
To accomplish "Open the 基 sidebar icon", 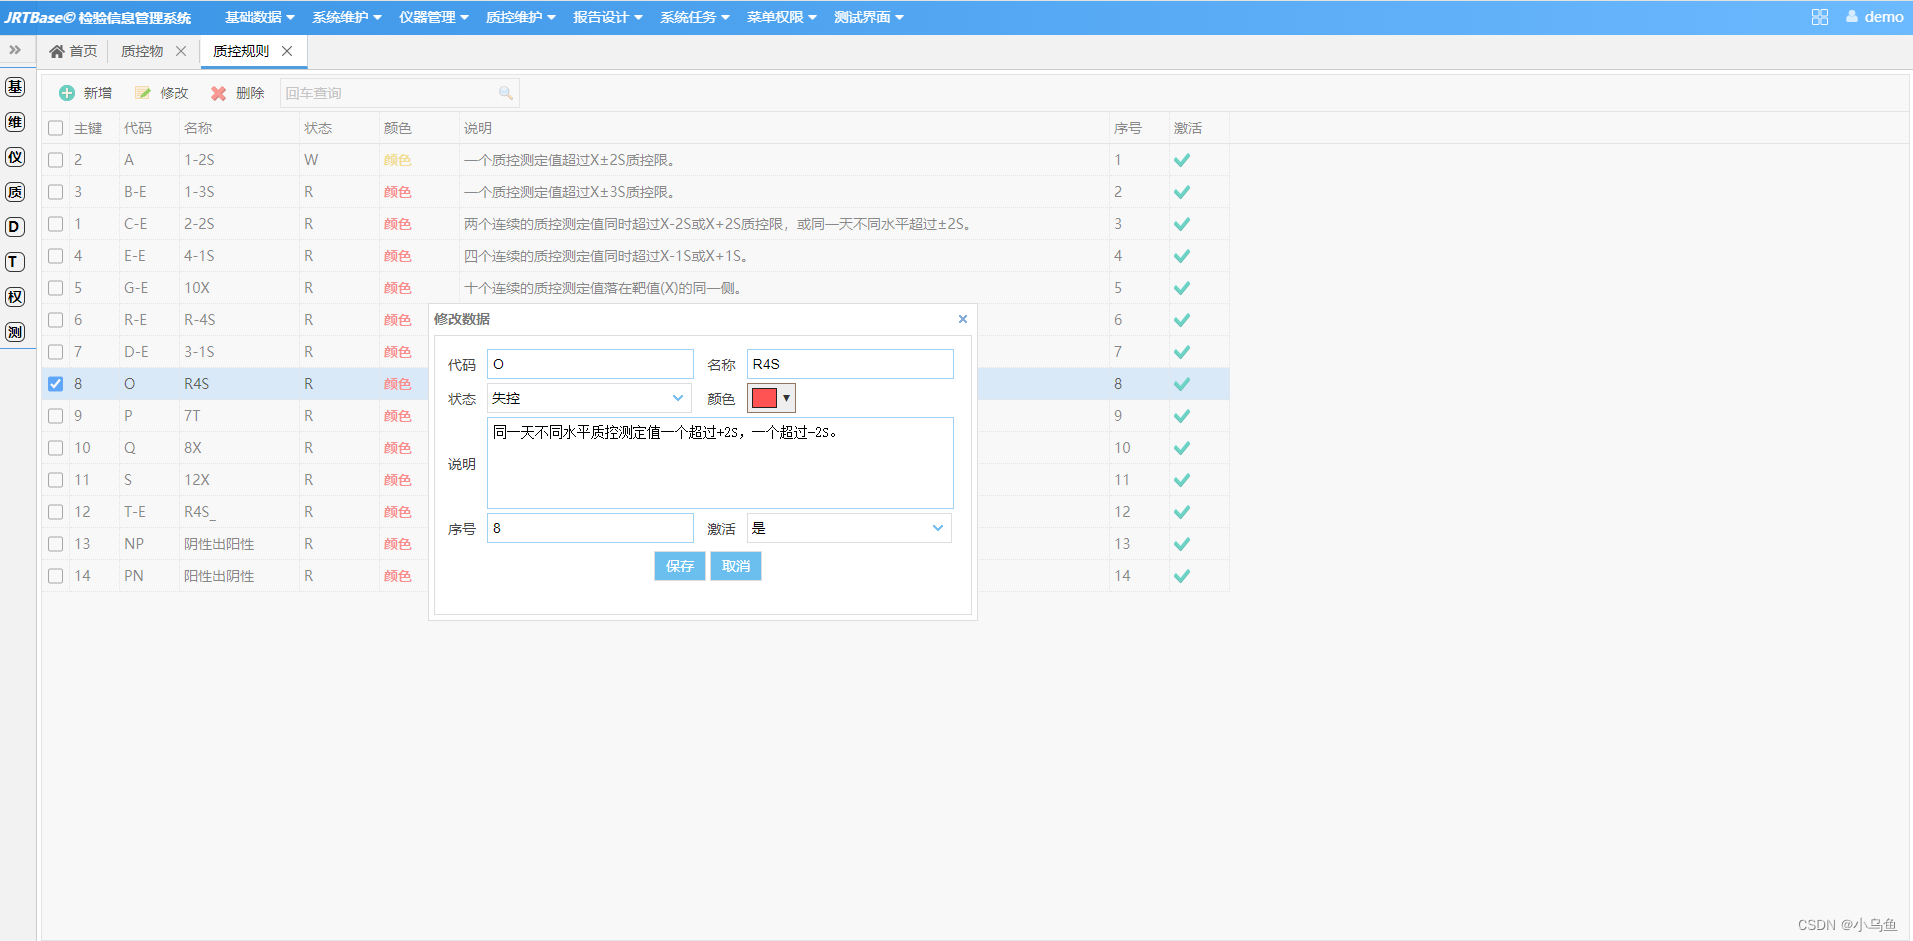I will [x=15, y=87].
